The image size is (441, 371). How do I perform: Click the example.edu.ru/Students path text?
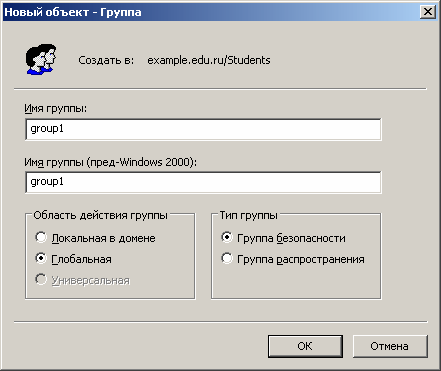click(209, 60)
